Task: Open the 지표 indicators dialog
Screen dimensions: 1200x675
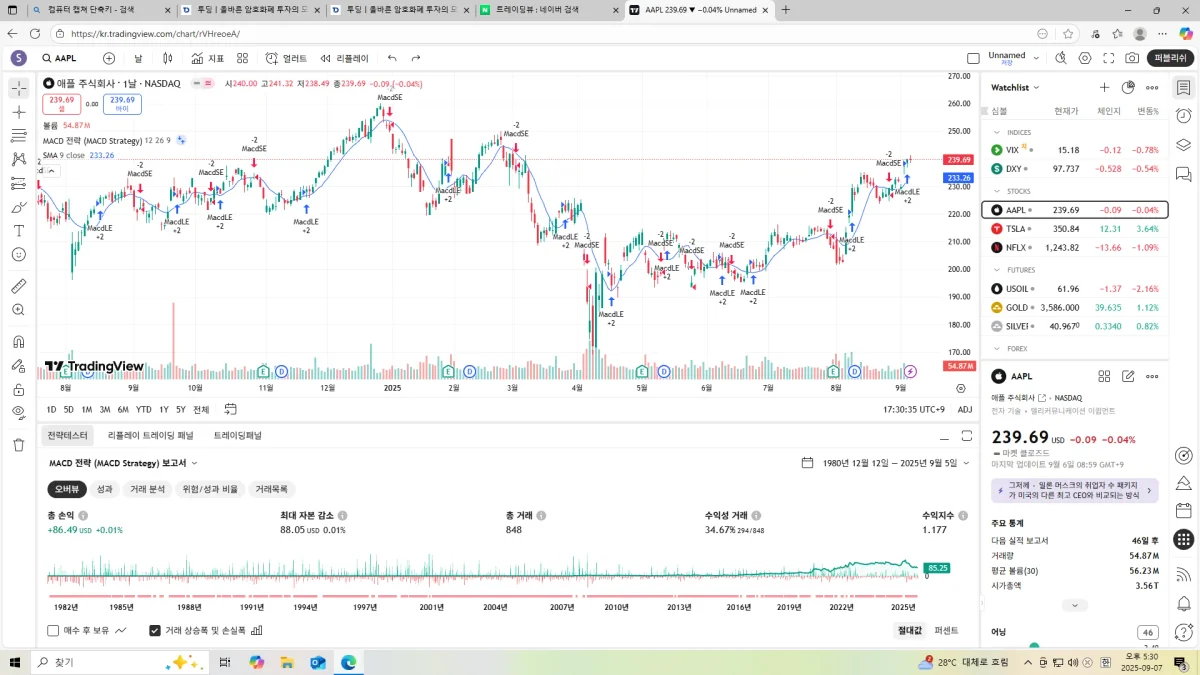Action: coord(208,59)
